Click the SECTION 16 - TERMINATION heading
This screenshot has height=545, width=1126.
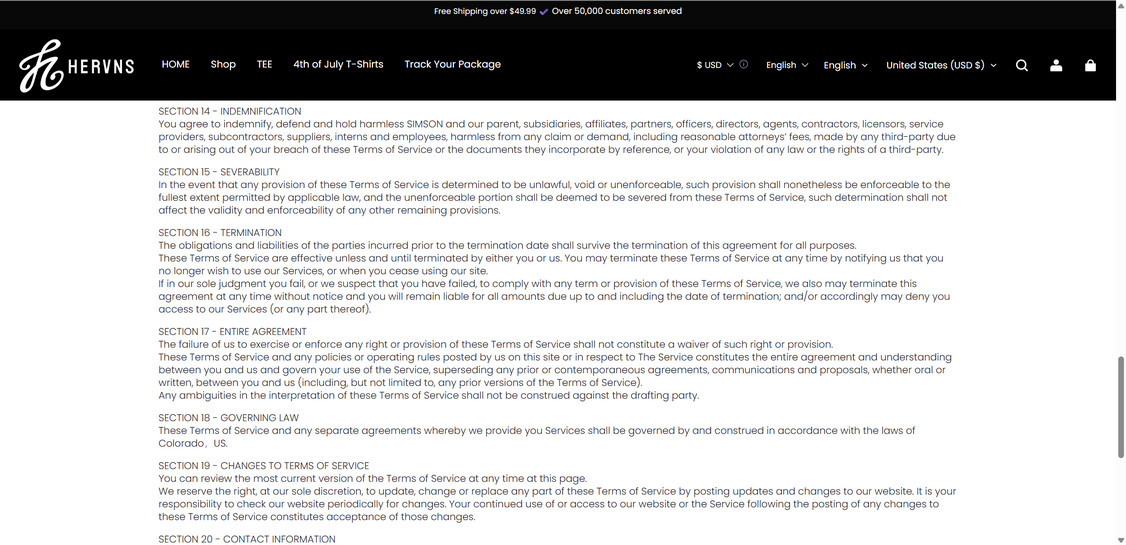coord(220,233)
